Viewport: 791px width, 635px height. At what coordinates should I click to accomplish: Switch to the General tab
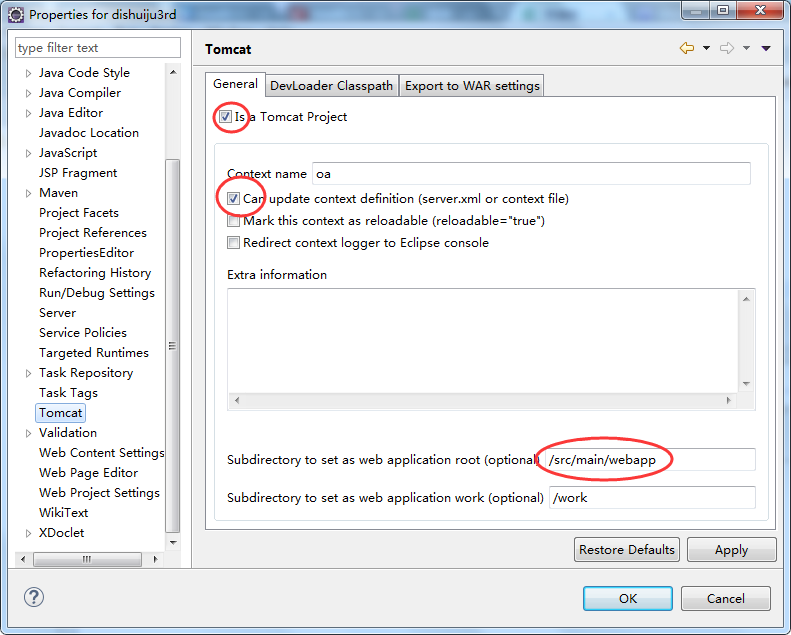(235, 84)
